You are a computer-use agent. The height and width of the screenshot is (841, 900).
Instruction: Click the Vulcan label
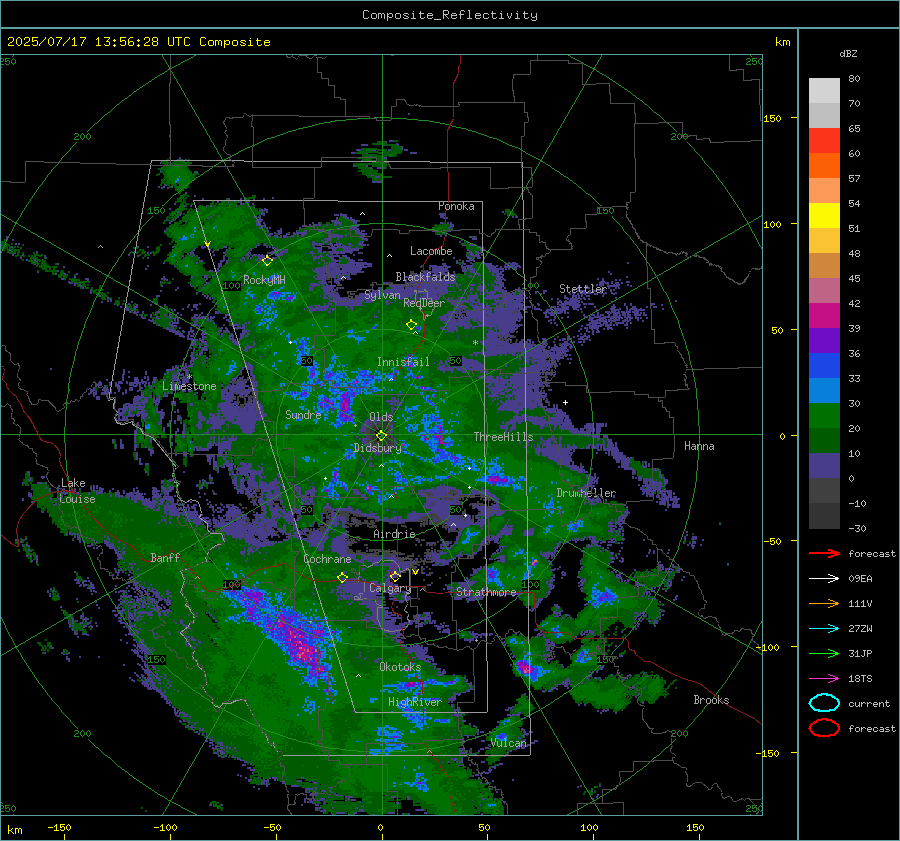click(x=509, y=743)
